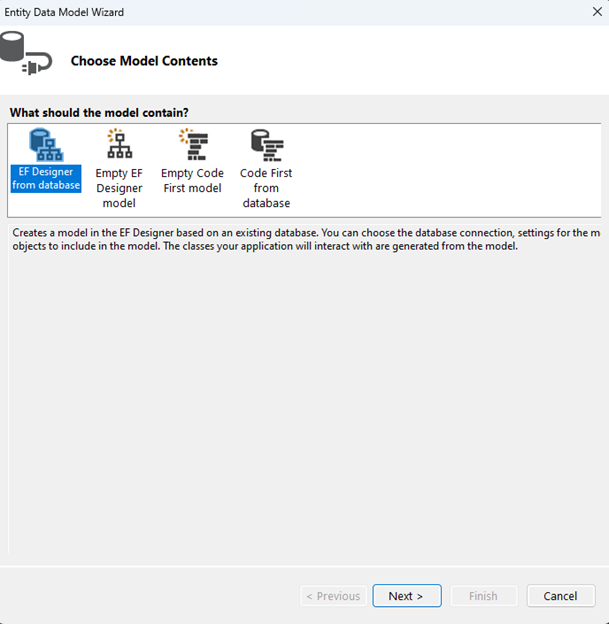Viewport: 609px width, 624px height.
Task: Click the 'Code First from database' text label
Action: coord(266,188)
